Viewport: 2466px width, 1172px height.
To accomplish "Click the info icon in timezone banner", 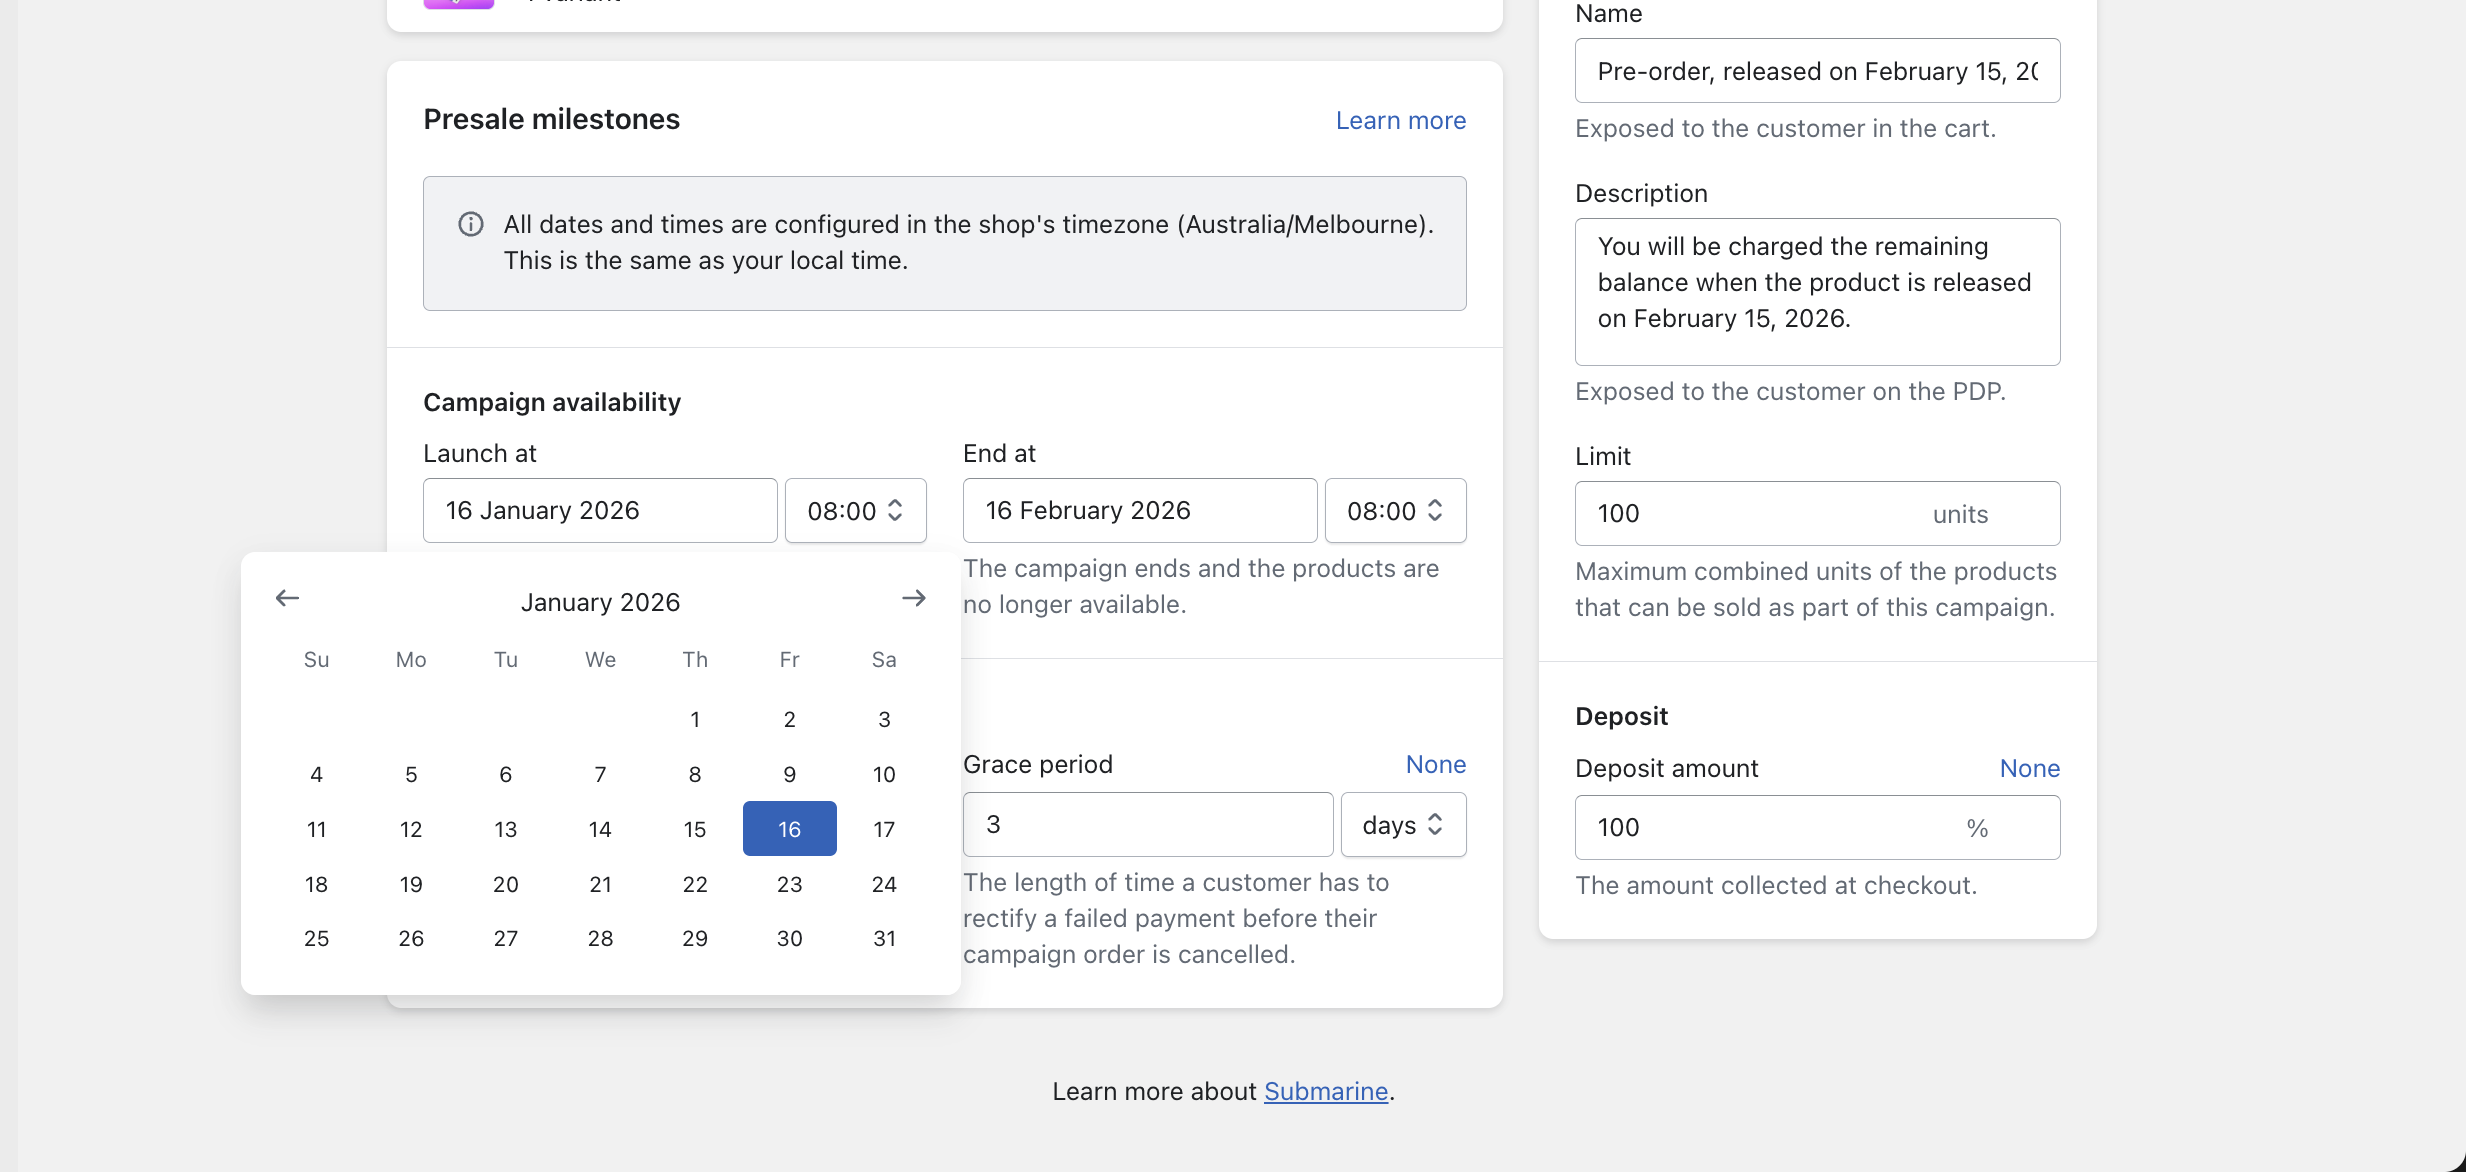I will pyautogui.click(x=471, y=224).
